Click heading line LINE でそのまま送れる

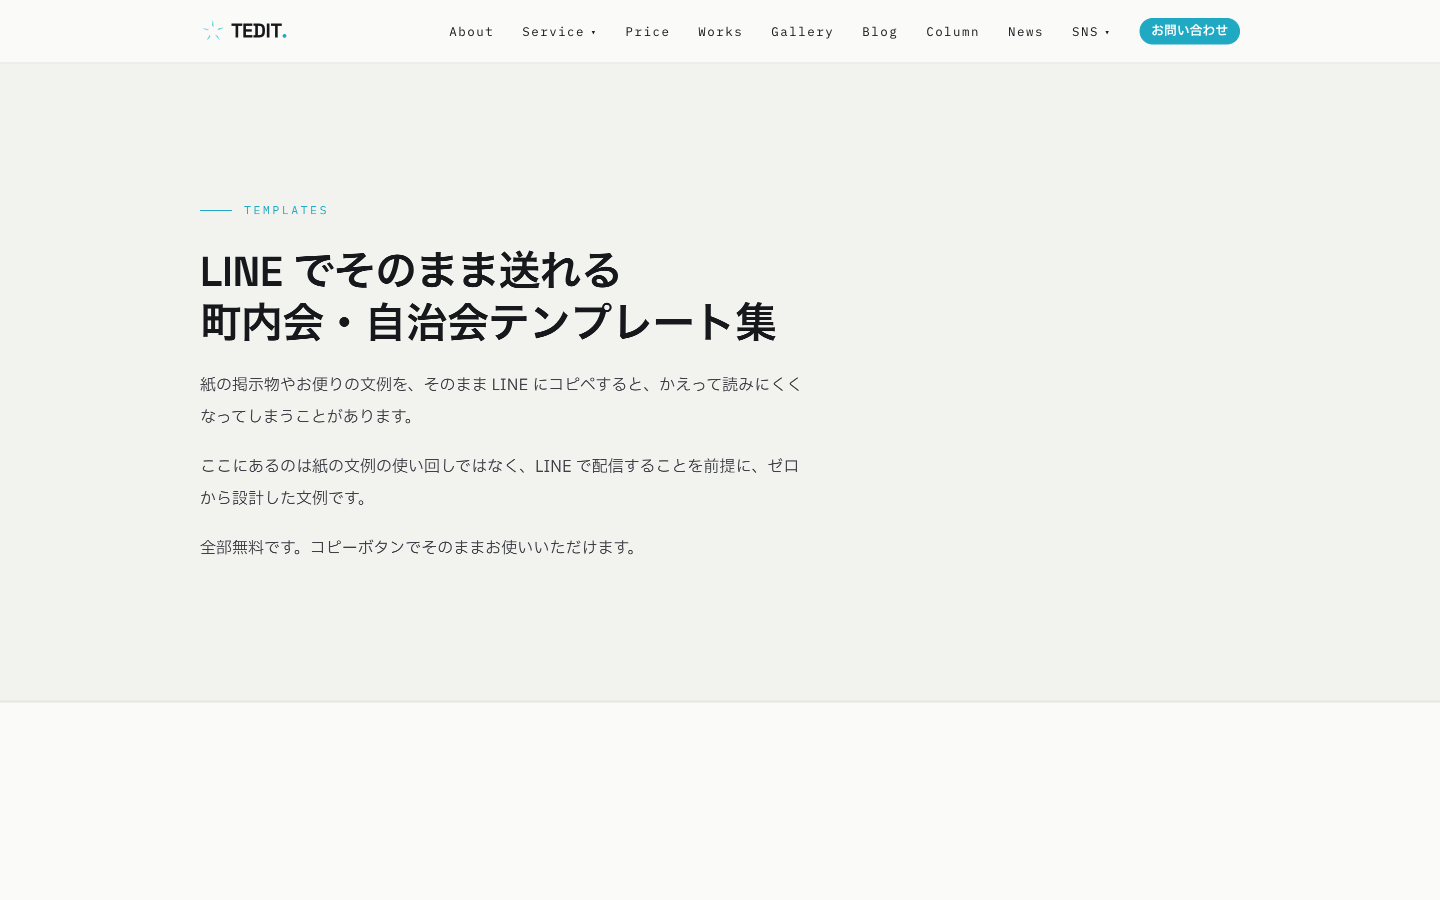410,270
